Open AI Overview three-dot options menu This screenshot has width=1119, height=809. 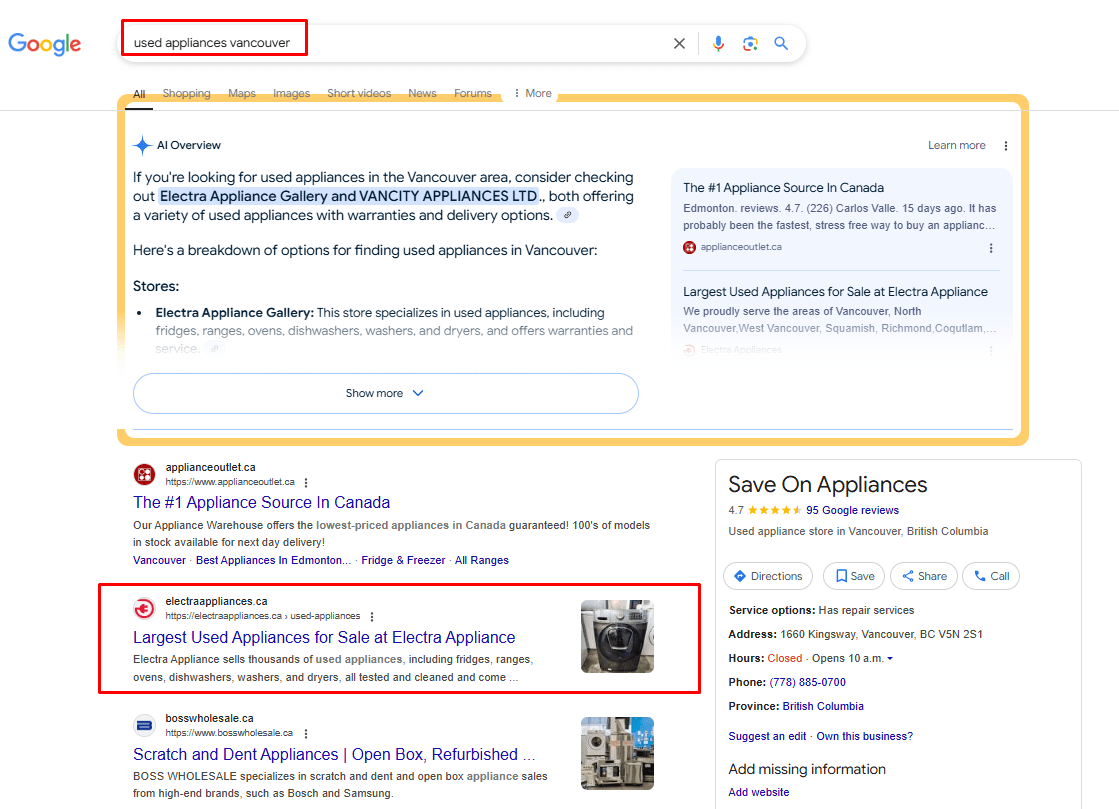tap(1006, 146)
